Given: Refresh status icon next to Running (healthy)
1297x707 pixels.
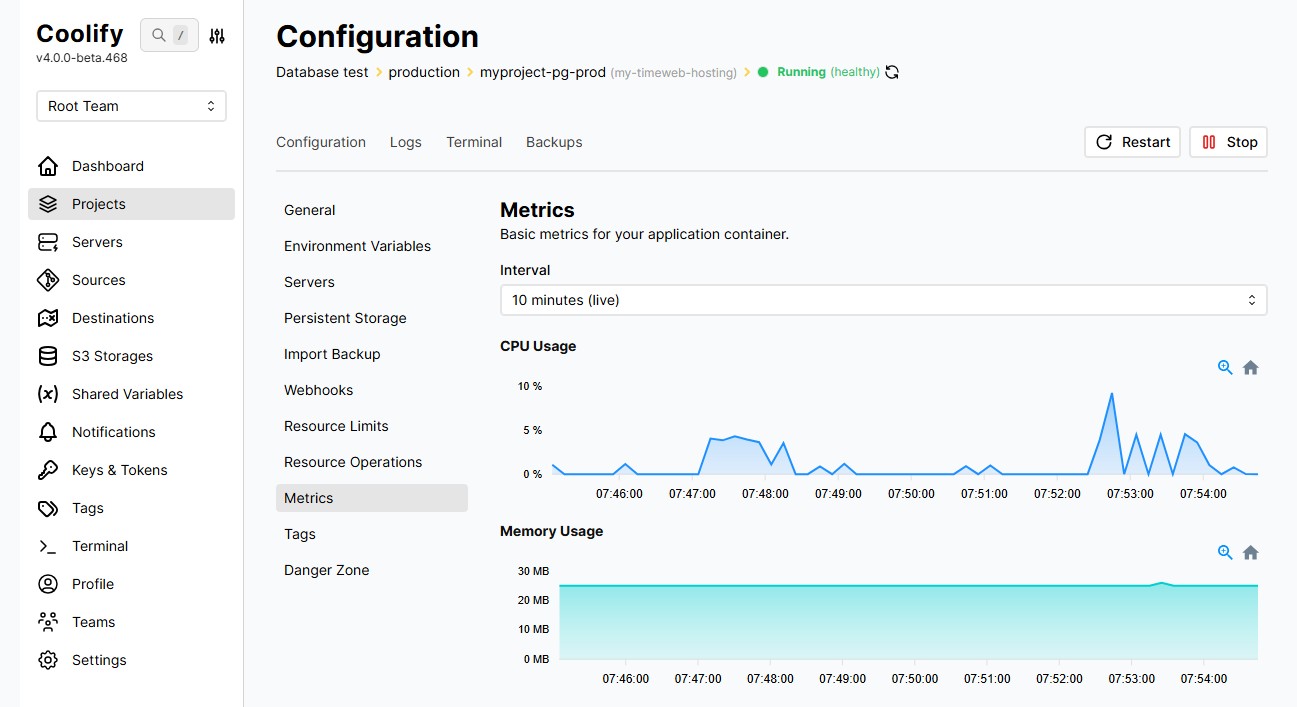Looking at the screenshot, I should point(892,72).
